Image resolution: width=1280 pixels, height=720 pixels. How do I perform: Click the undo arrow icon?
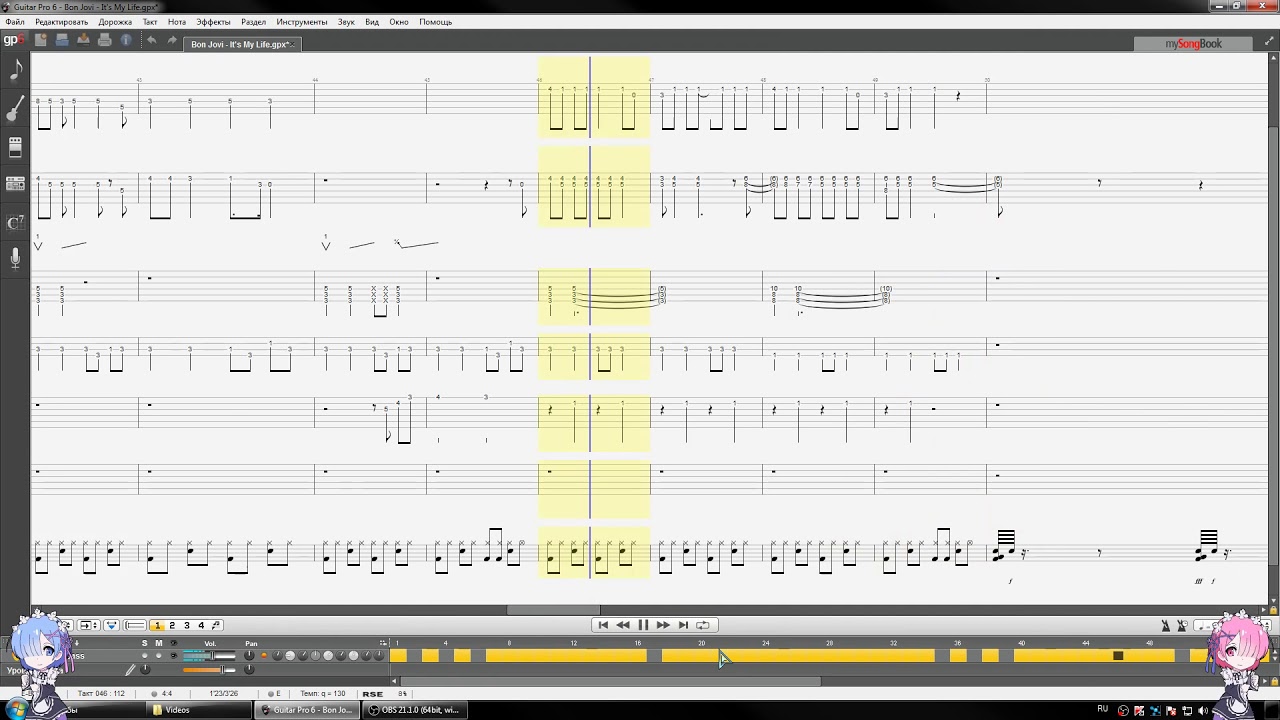pos(151,40)
